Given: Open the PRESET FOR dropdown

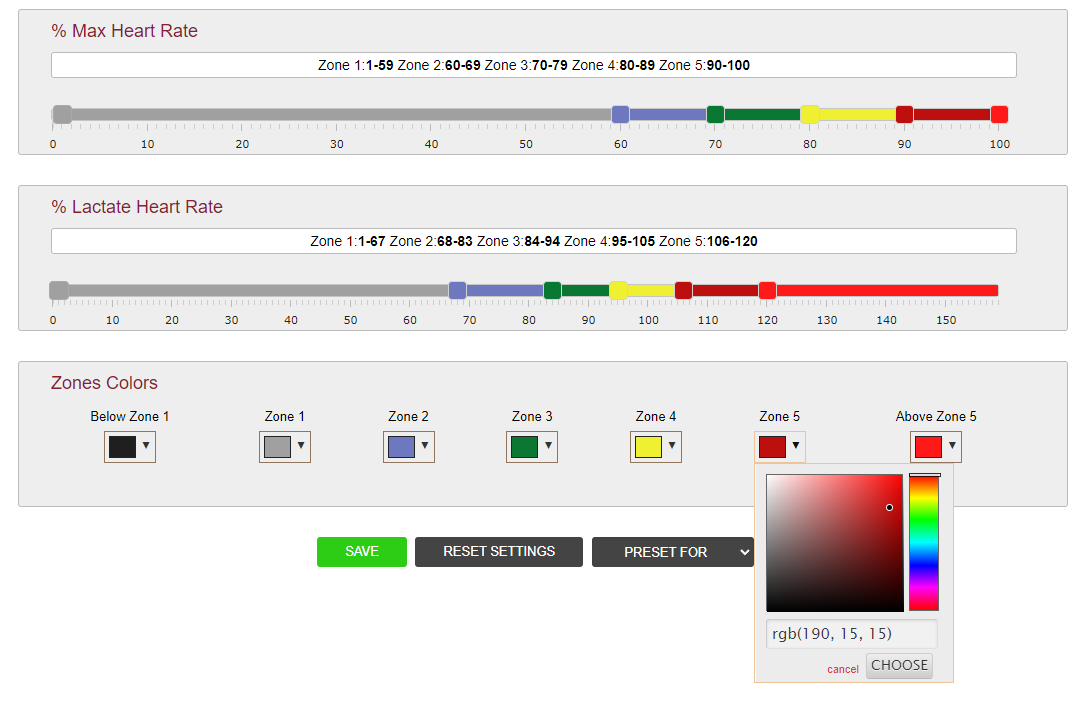Looking at the screenshot, I should [673, 552].
